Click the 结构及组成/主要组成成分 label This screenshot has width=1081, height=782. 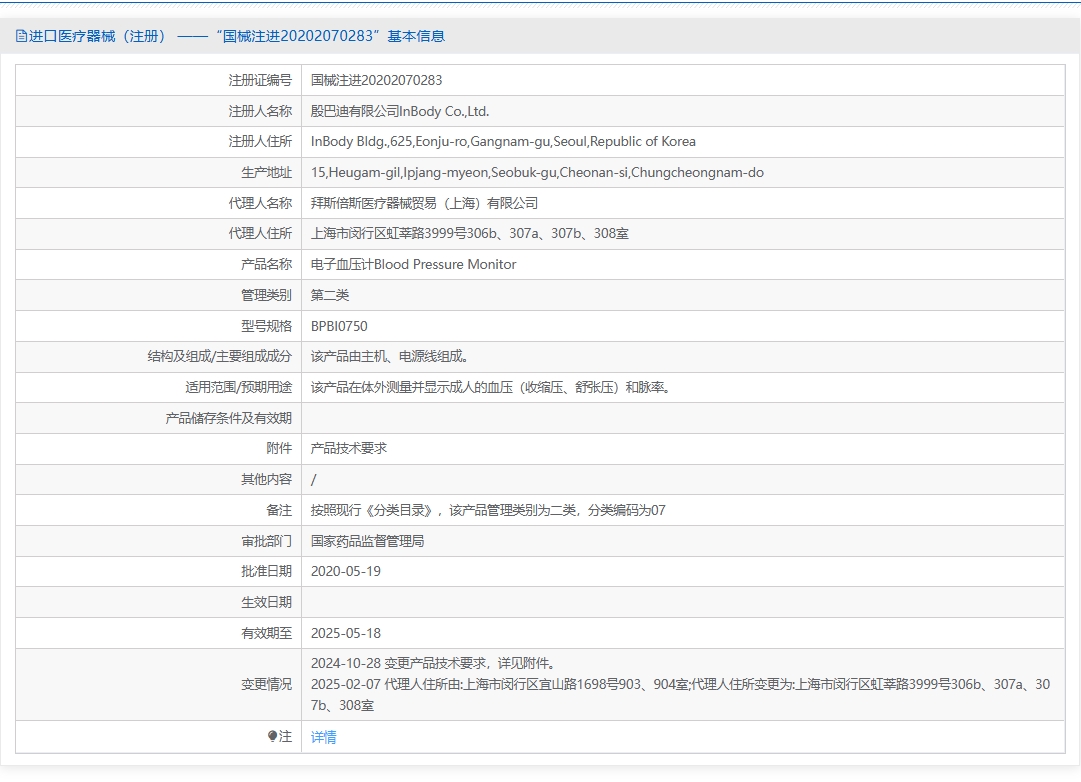click(x=219, y=357)
